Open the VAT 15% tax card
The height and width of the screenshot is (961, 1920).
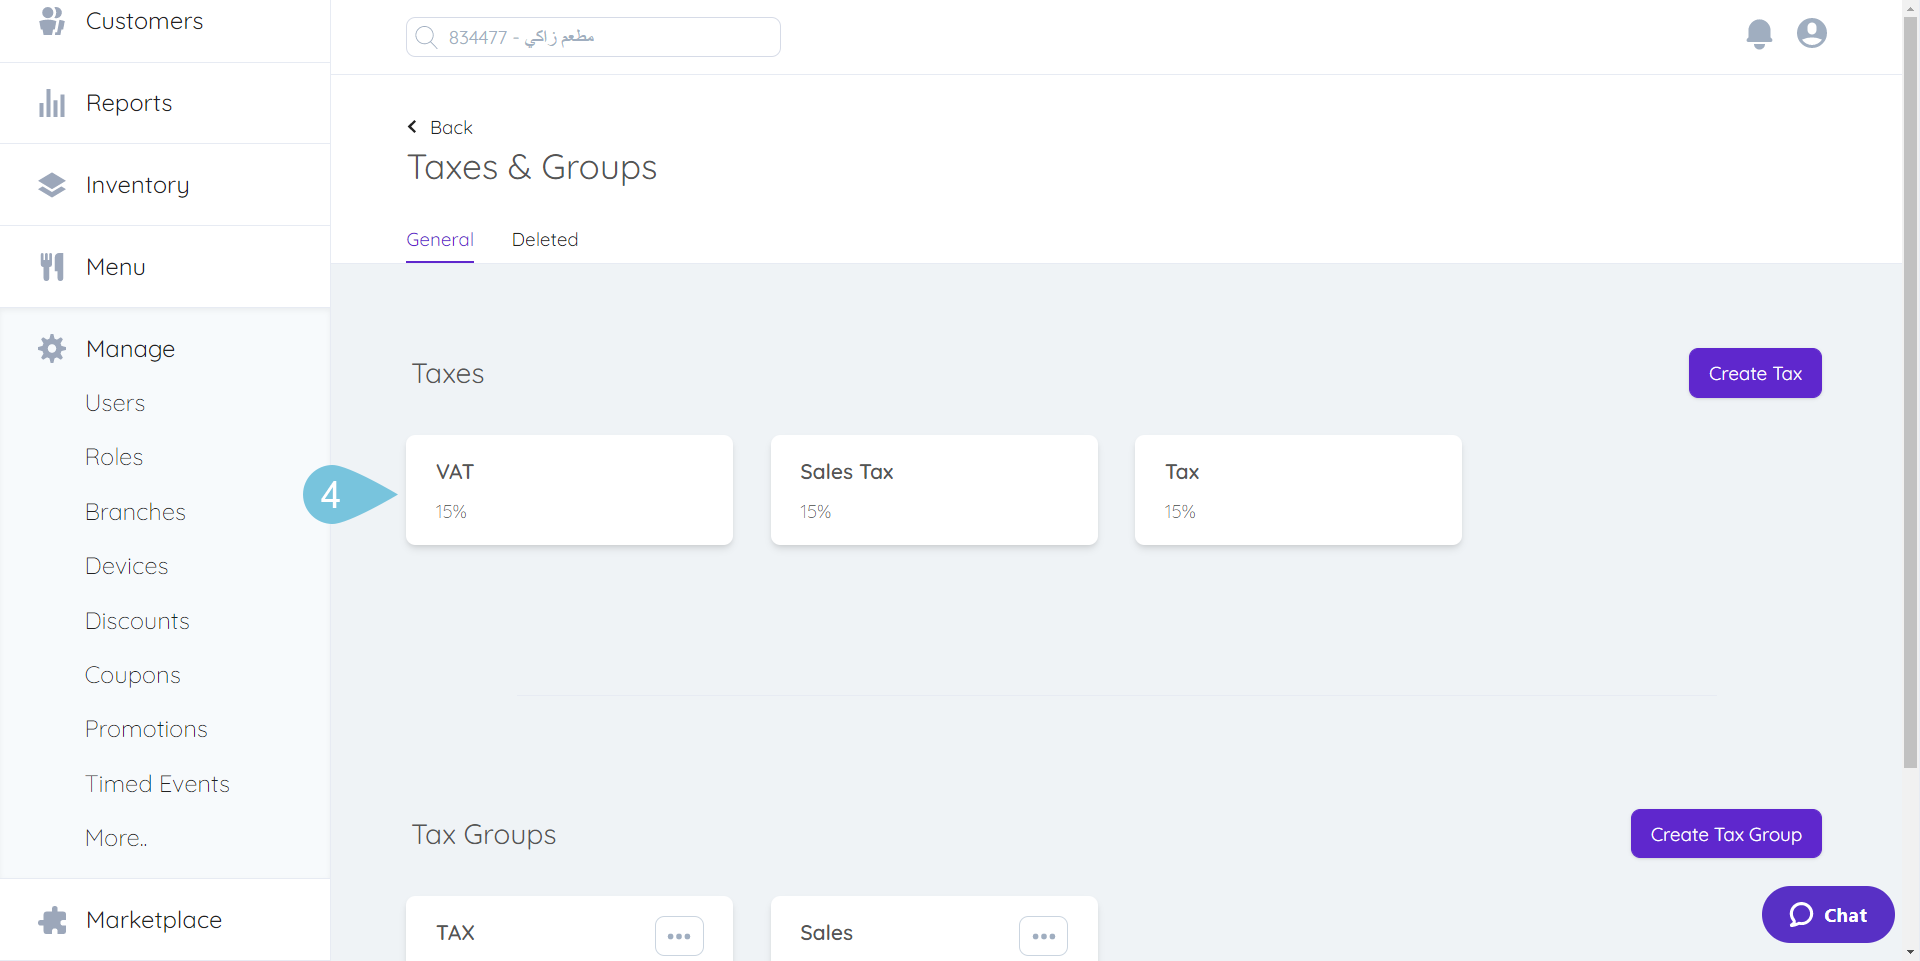569,490
